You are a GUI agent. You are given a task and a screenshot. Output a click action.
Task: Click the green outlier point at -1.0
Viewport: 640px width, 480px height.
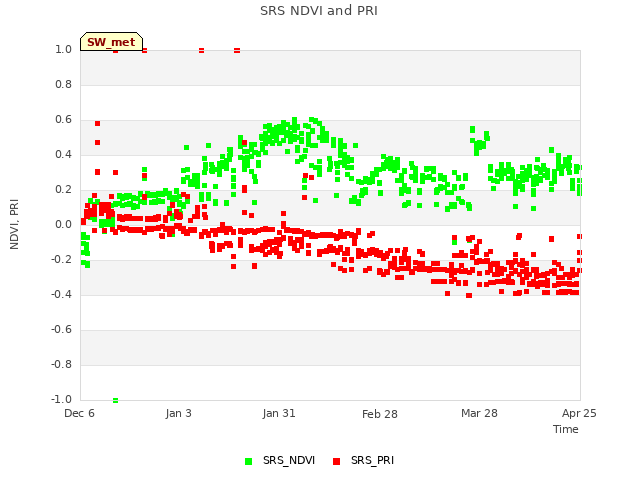(x=116, y=400)
